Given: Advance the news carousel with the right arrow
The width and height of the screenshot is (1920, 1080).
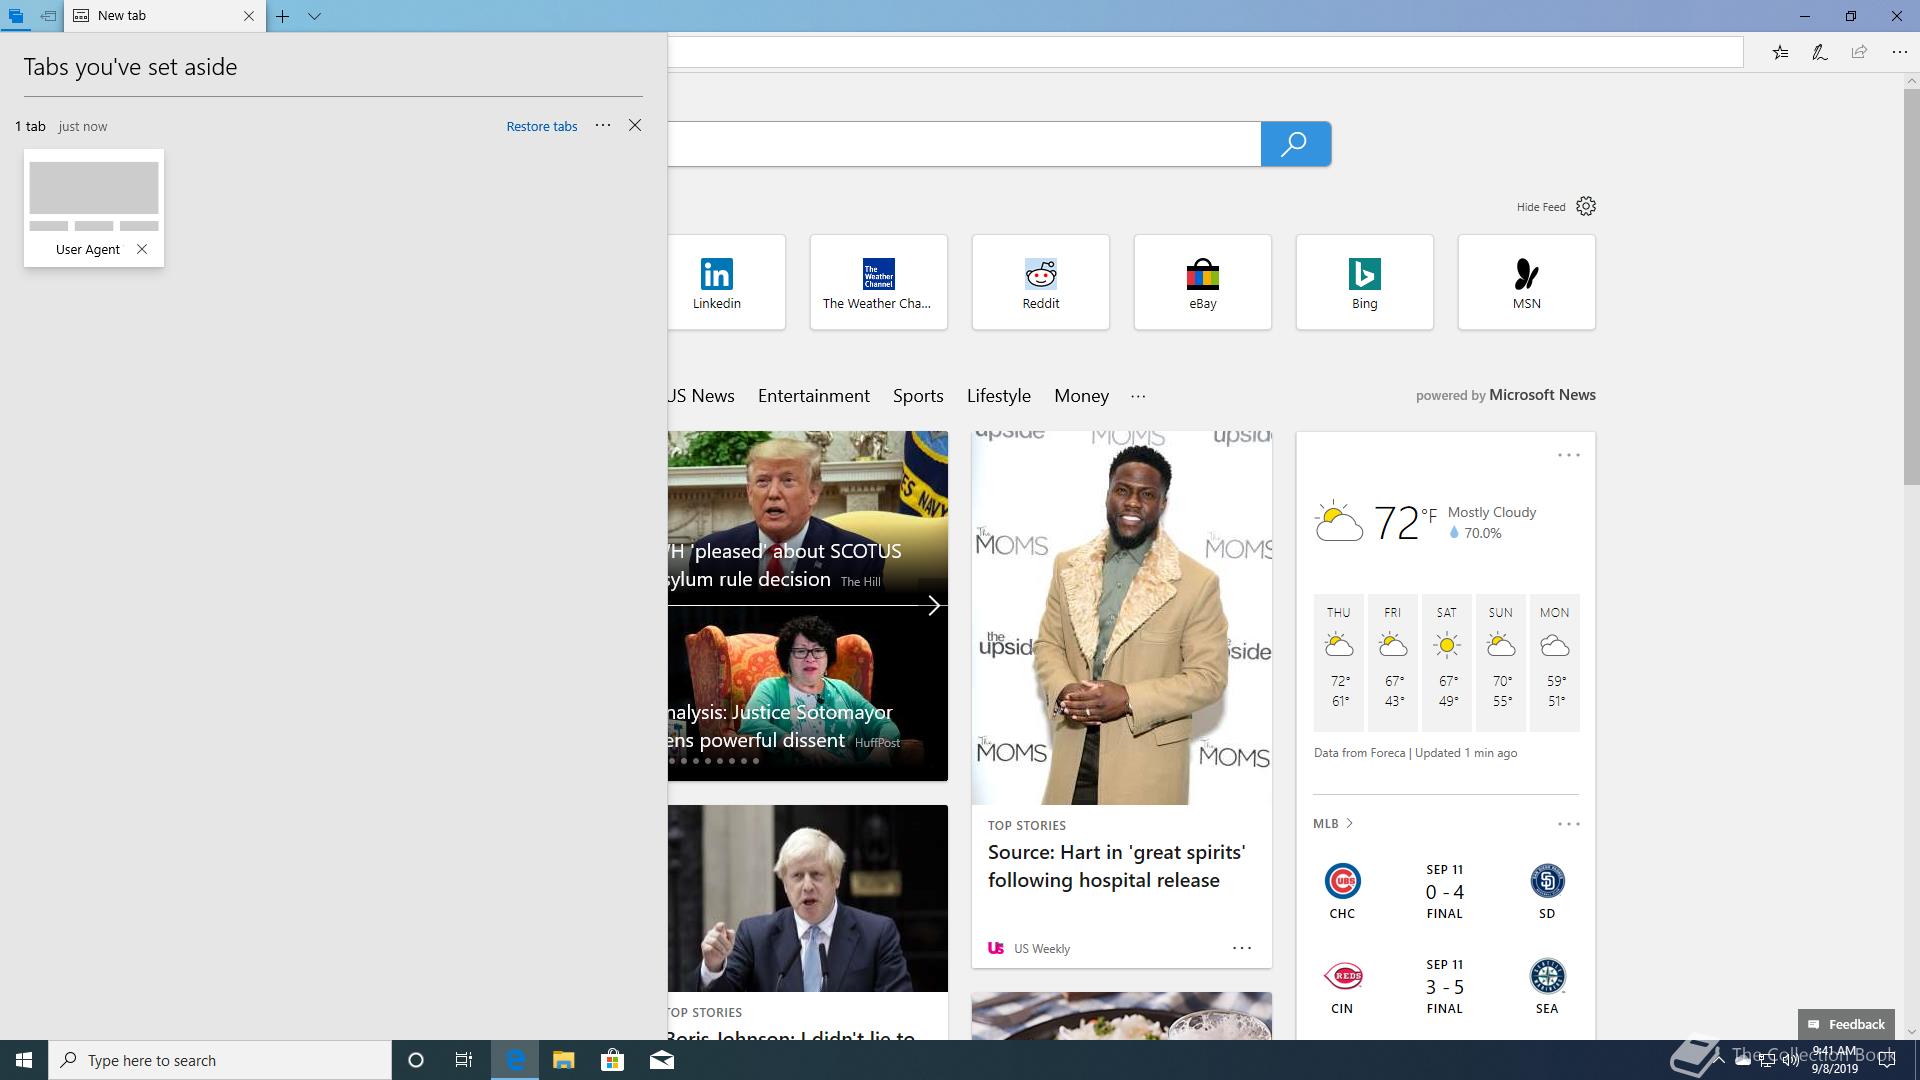Looking at the screenshot, I should pyautogui.click(x=933, y=605).
